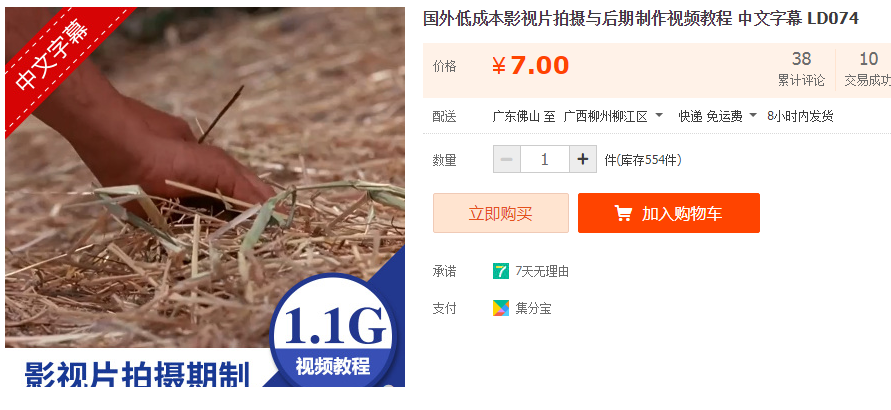Click the product title LD074

tap(640, 19)
